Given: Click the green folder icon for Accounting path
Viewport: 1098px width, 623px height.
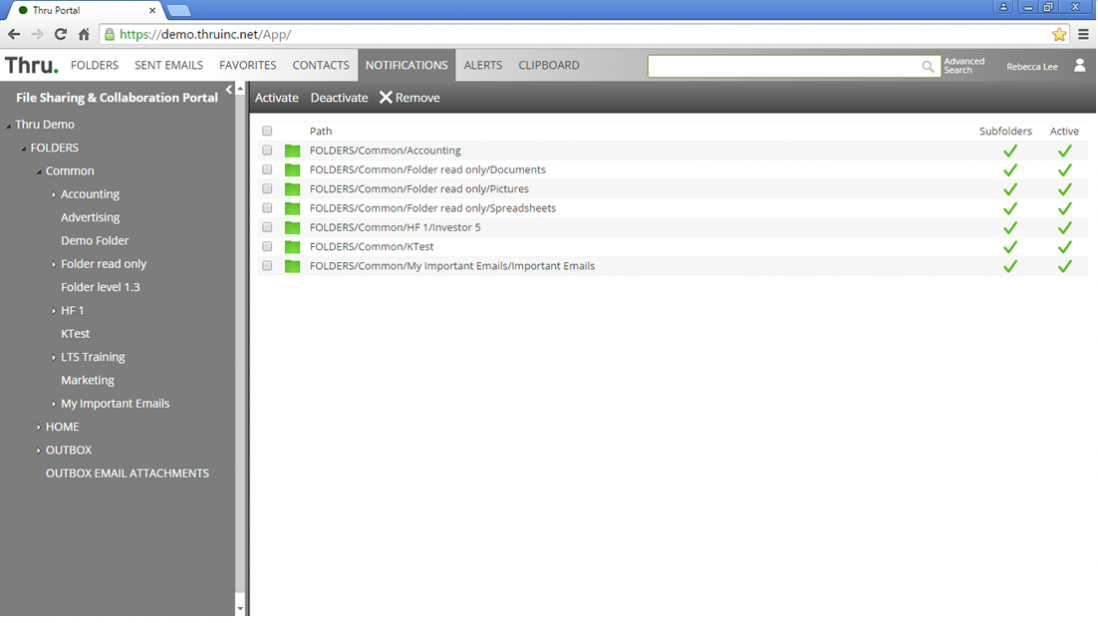Looking at the screenshot, I should (292, 151).
